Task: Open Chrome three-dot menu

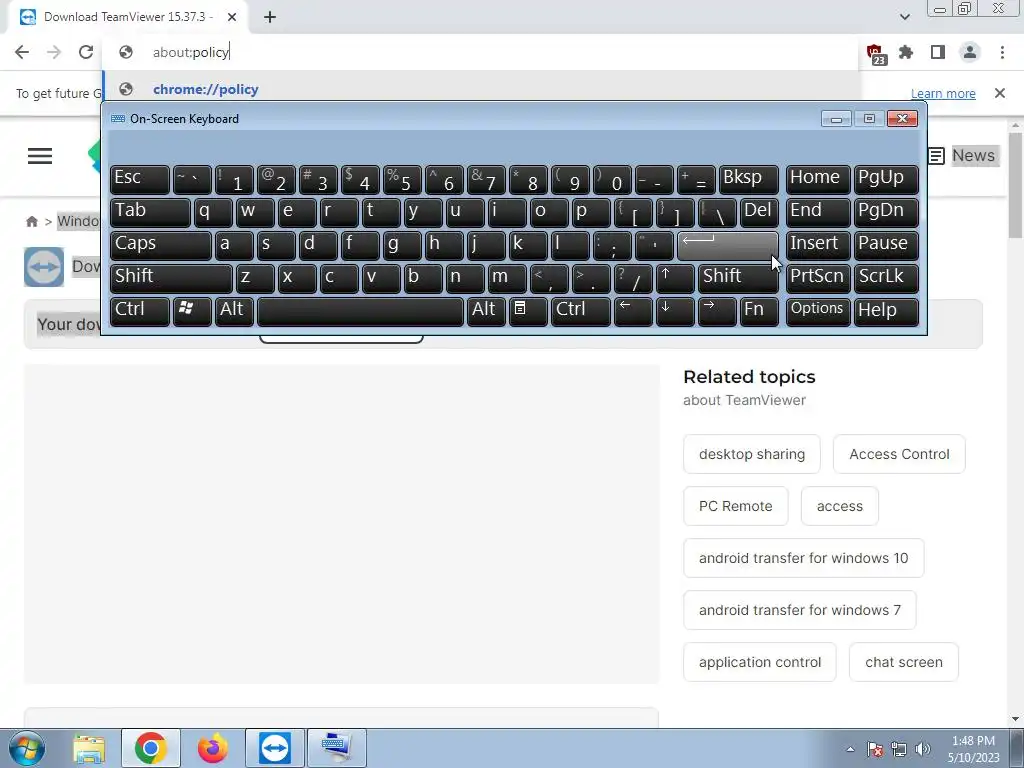Action: pyautogui.click(x=1002, y=52)
